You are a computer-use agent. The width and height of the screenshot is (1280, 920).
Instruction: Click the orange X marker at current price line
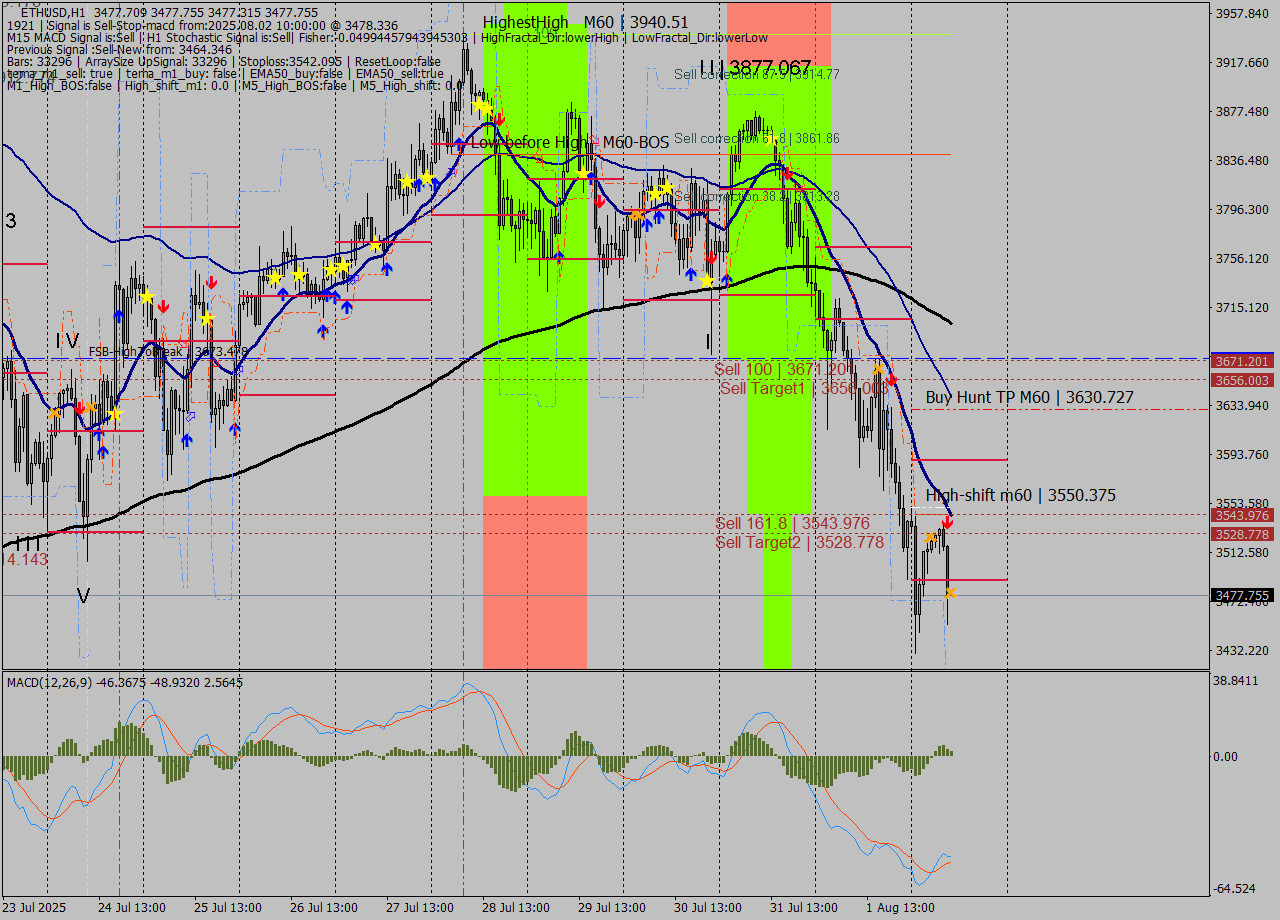950,593
